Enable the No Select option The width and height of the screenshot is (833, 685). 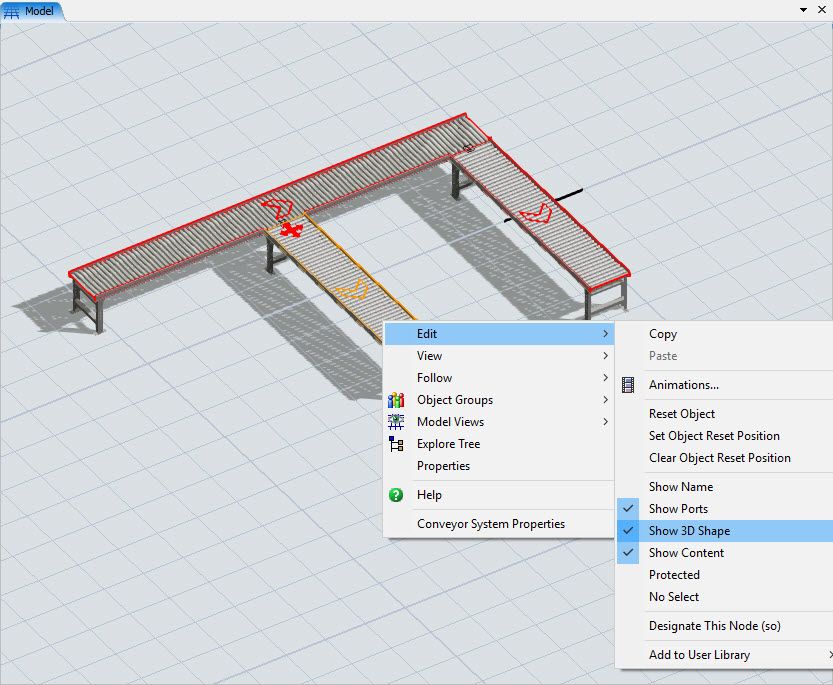point(725,597)
